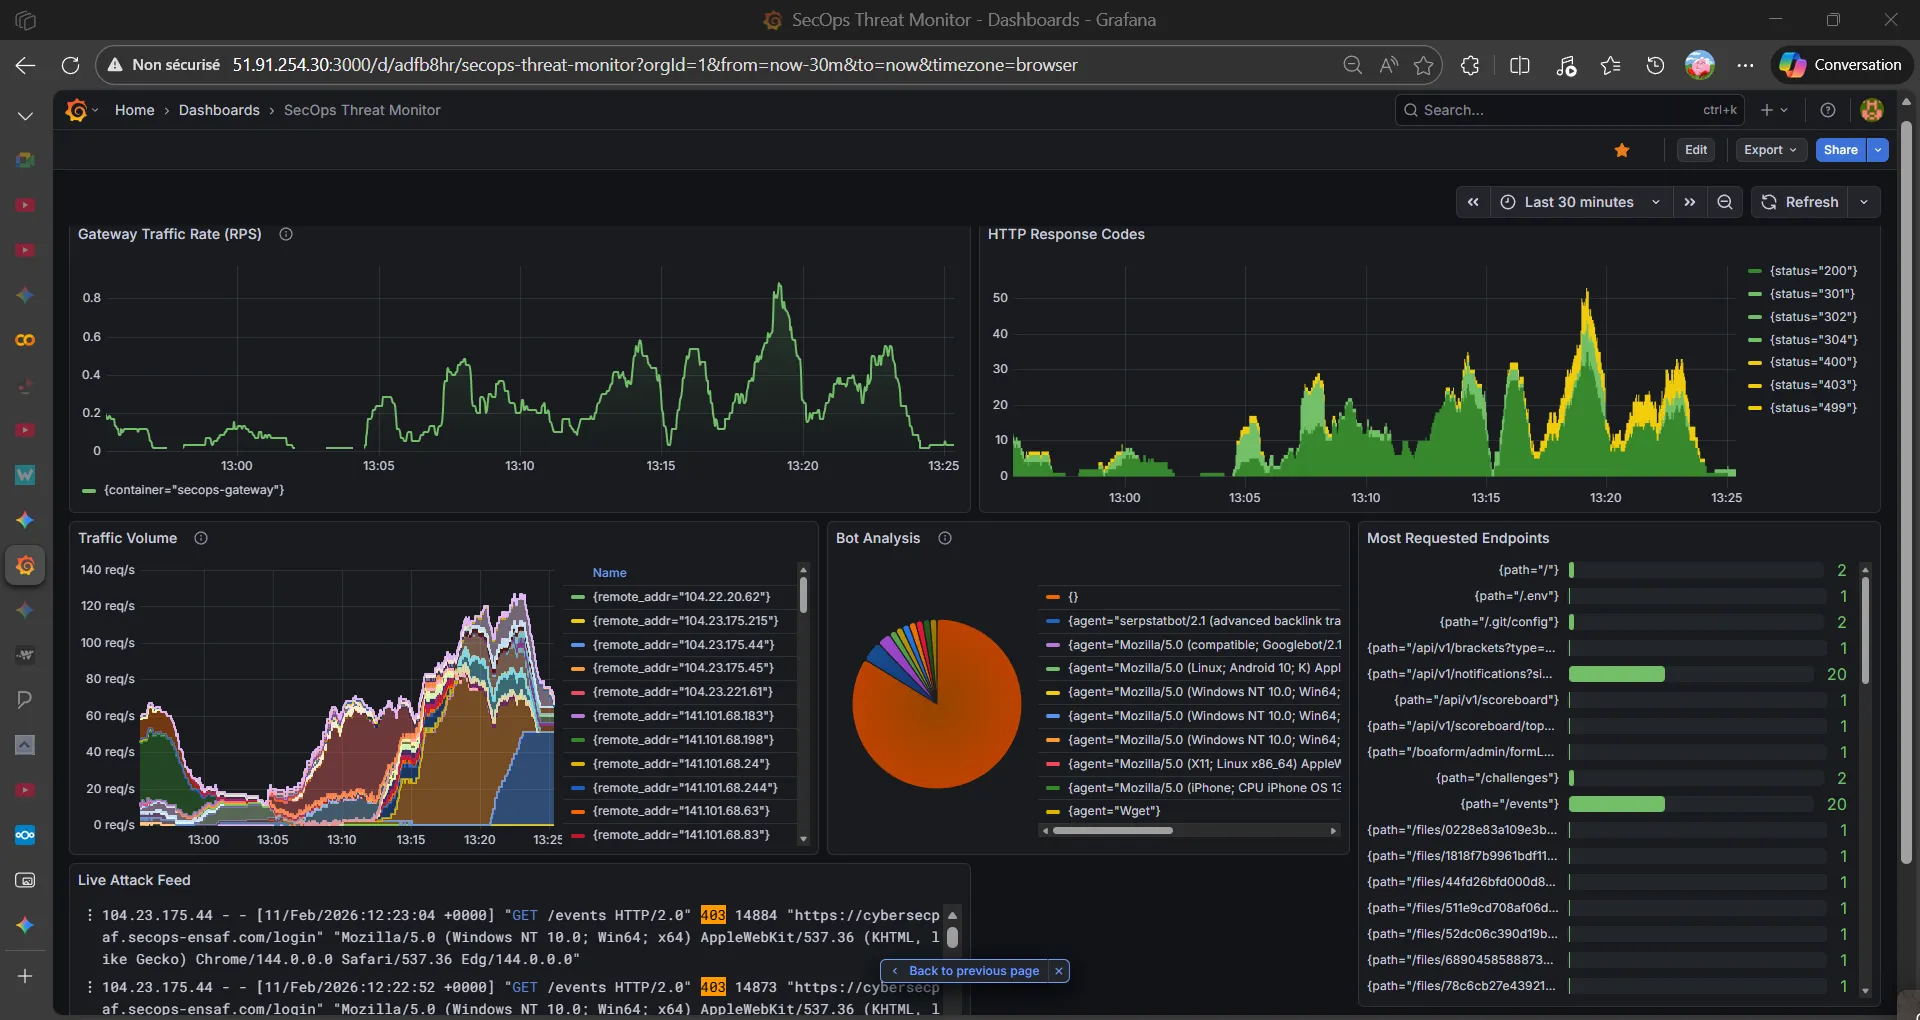Select the Dashboards breadcrumb item
This screenshot has width=1920, height=1020.
tap(220, 110)
